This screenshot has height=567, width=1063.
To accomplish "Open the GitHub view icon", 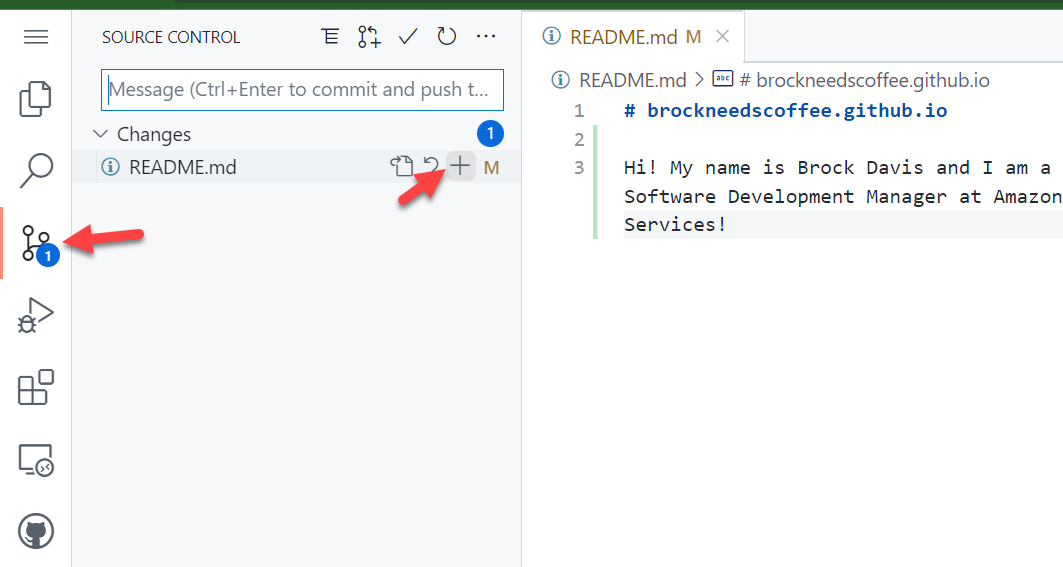I will pos(35,531).
